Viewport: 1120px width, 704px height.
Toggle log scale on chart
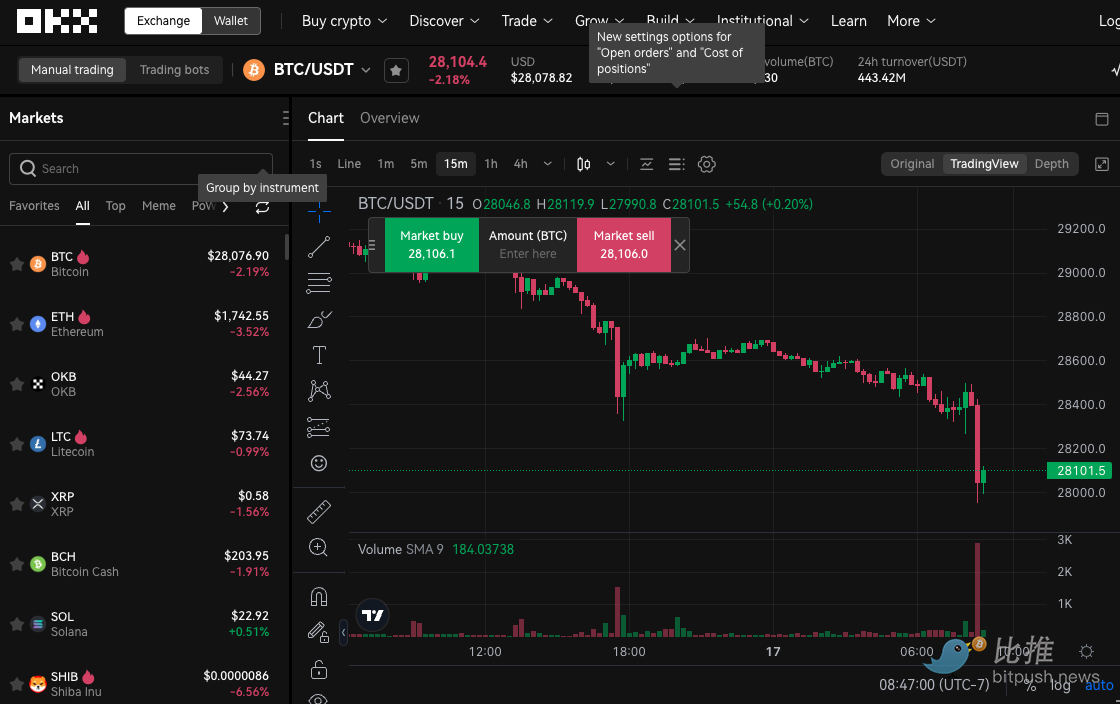coord(1060,685)
